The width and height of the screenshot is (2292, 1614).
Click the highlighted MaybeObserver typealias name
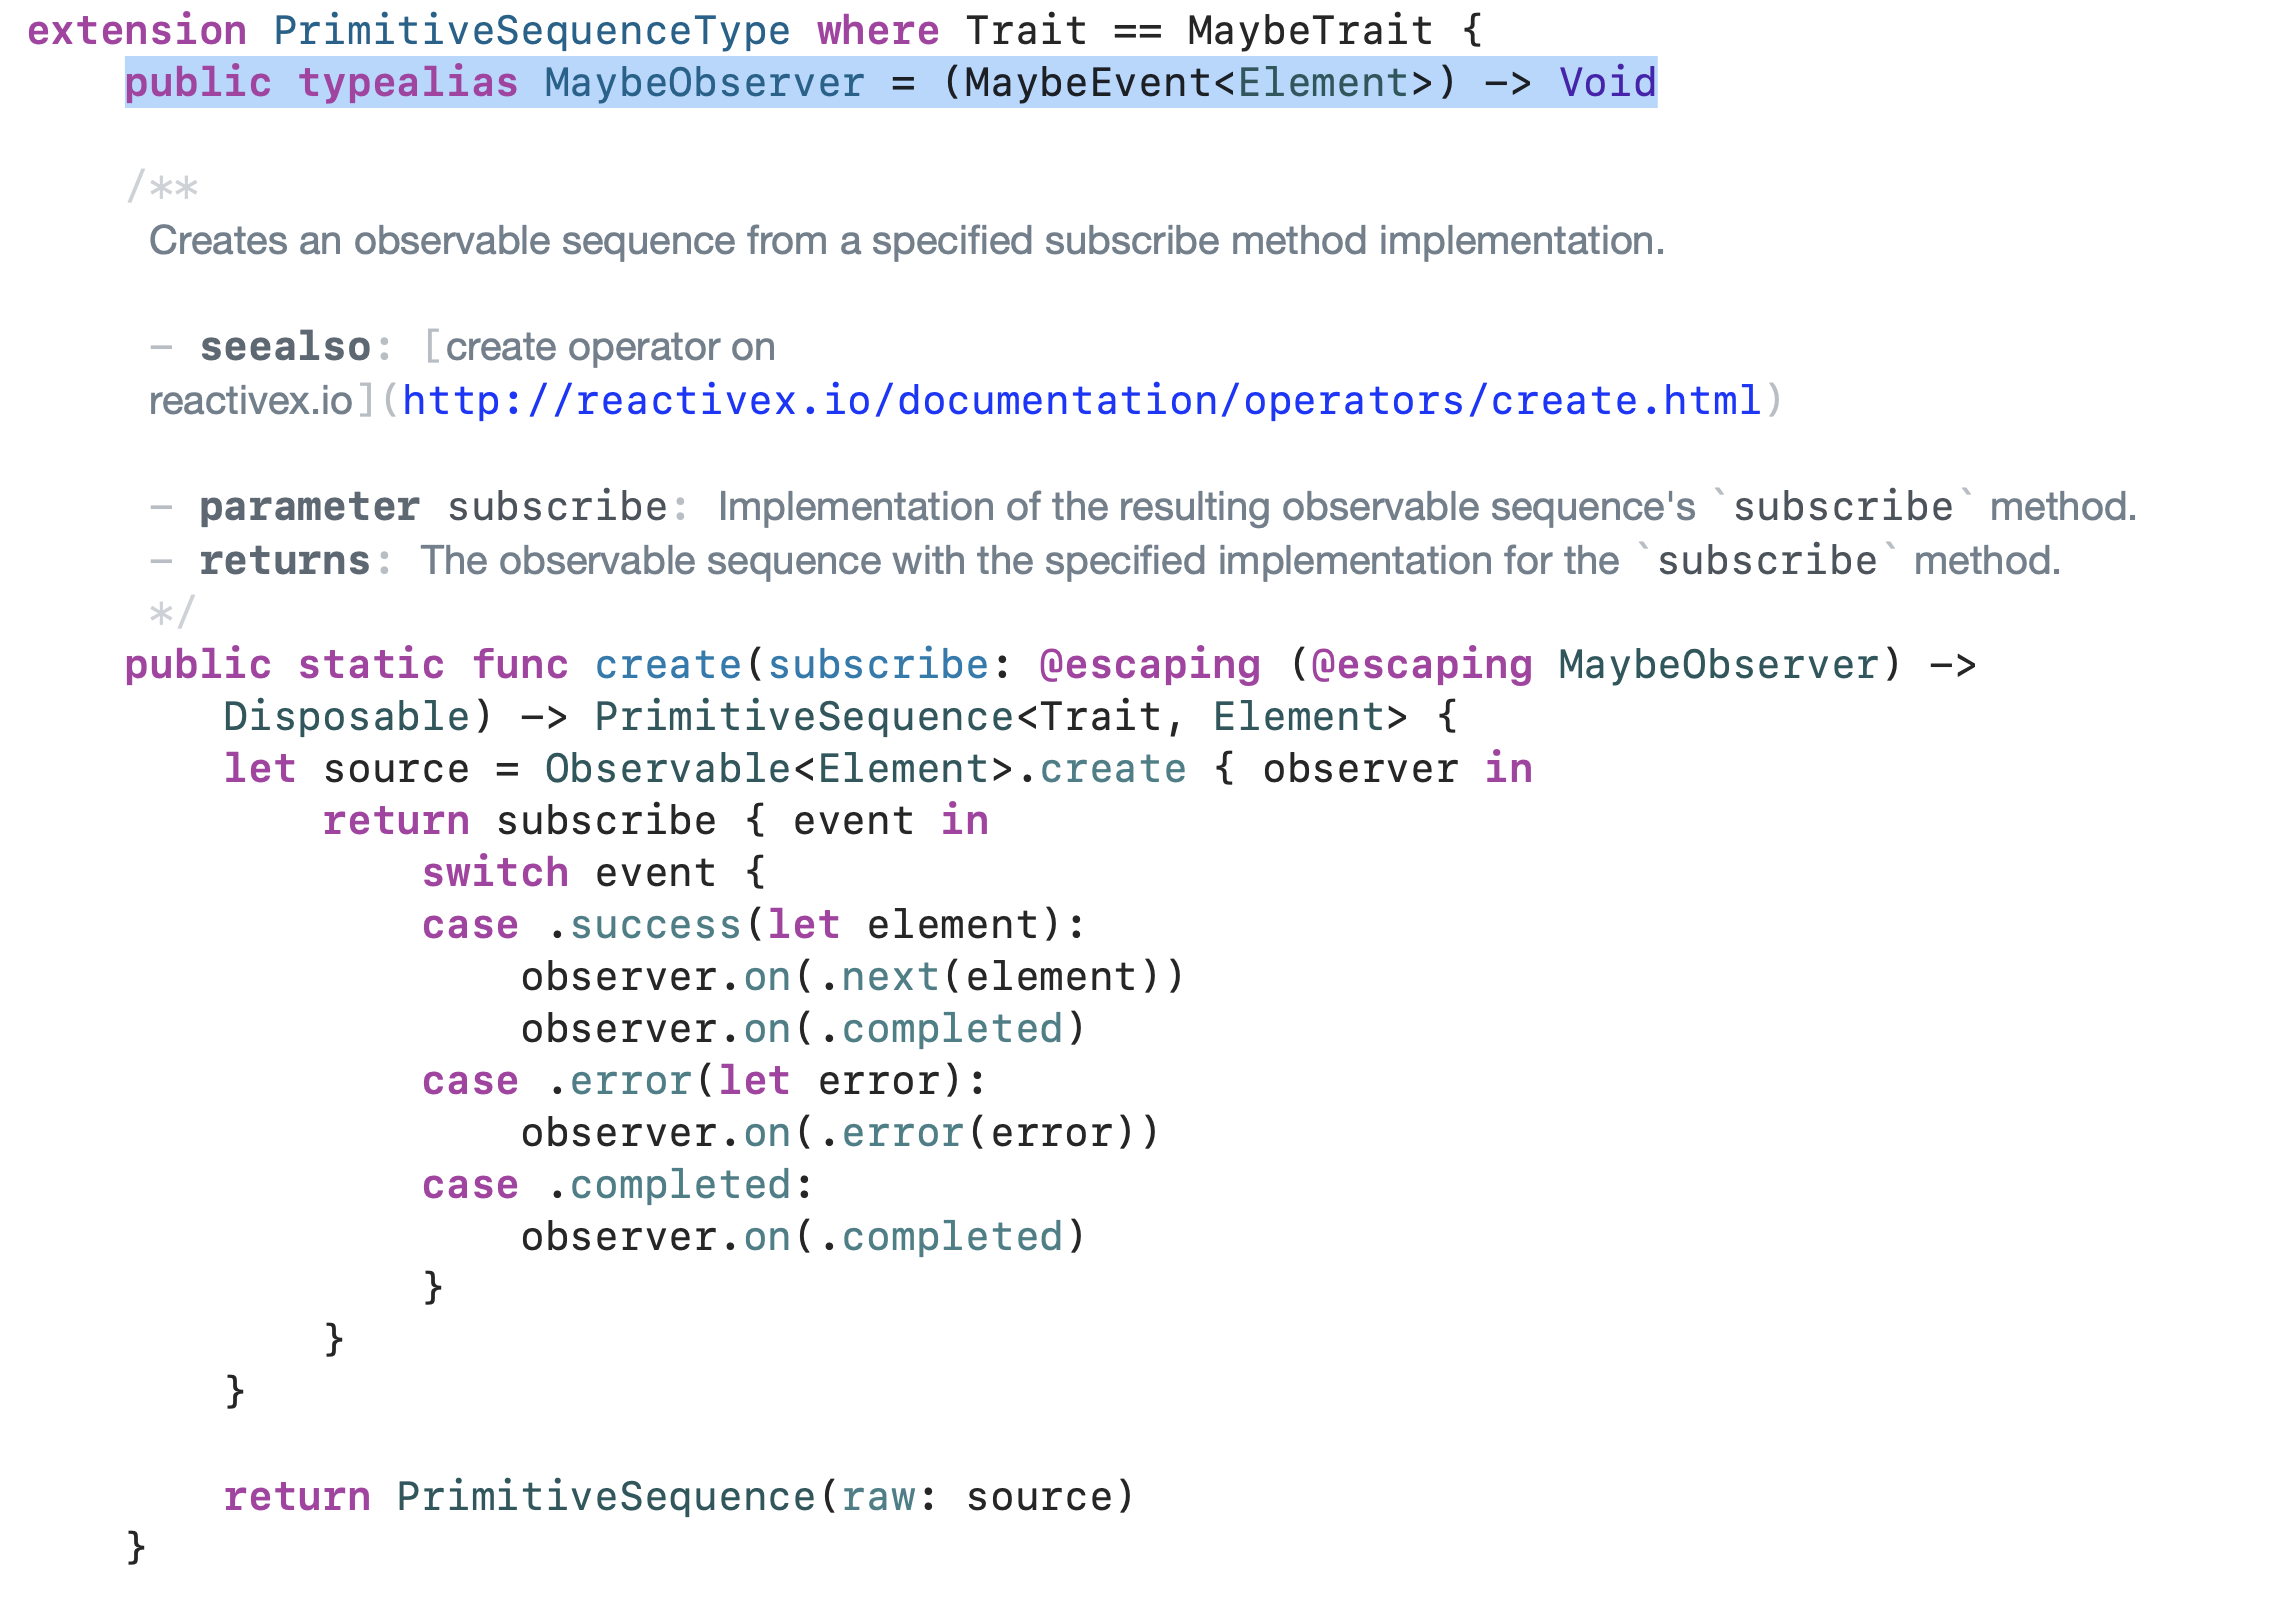(x=704, y=83)
